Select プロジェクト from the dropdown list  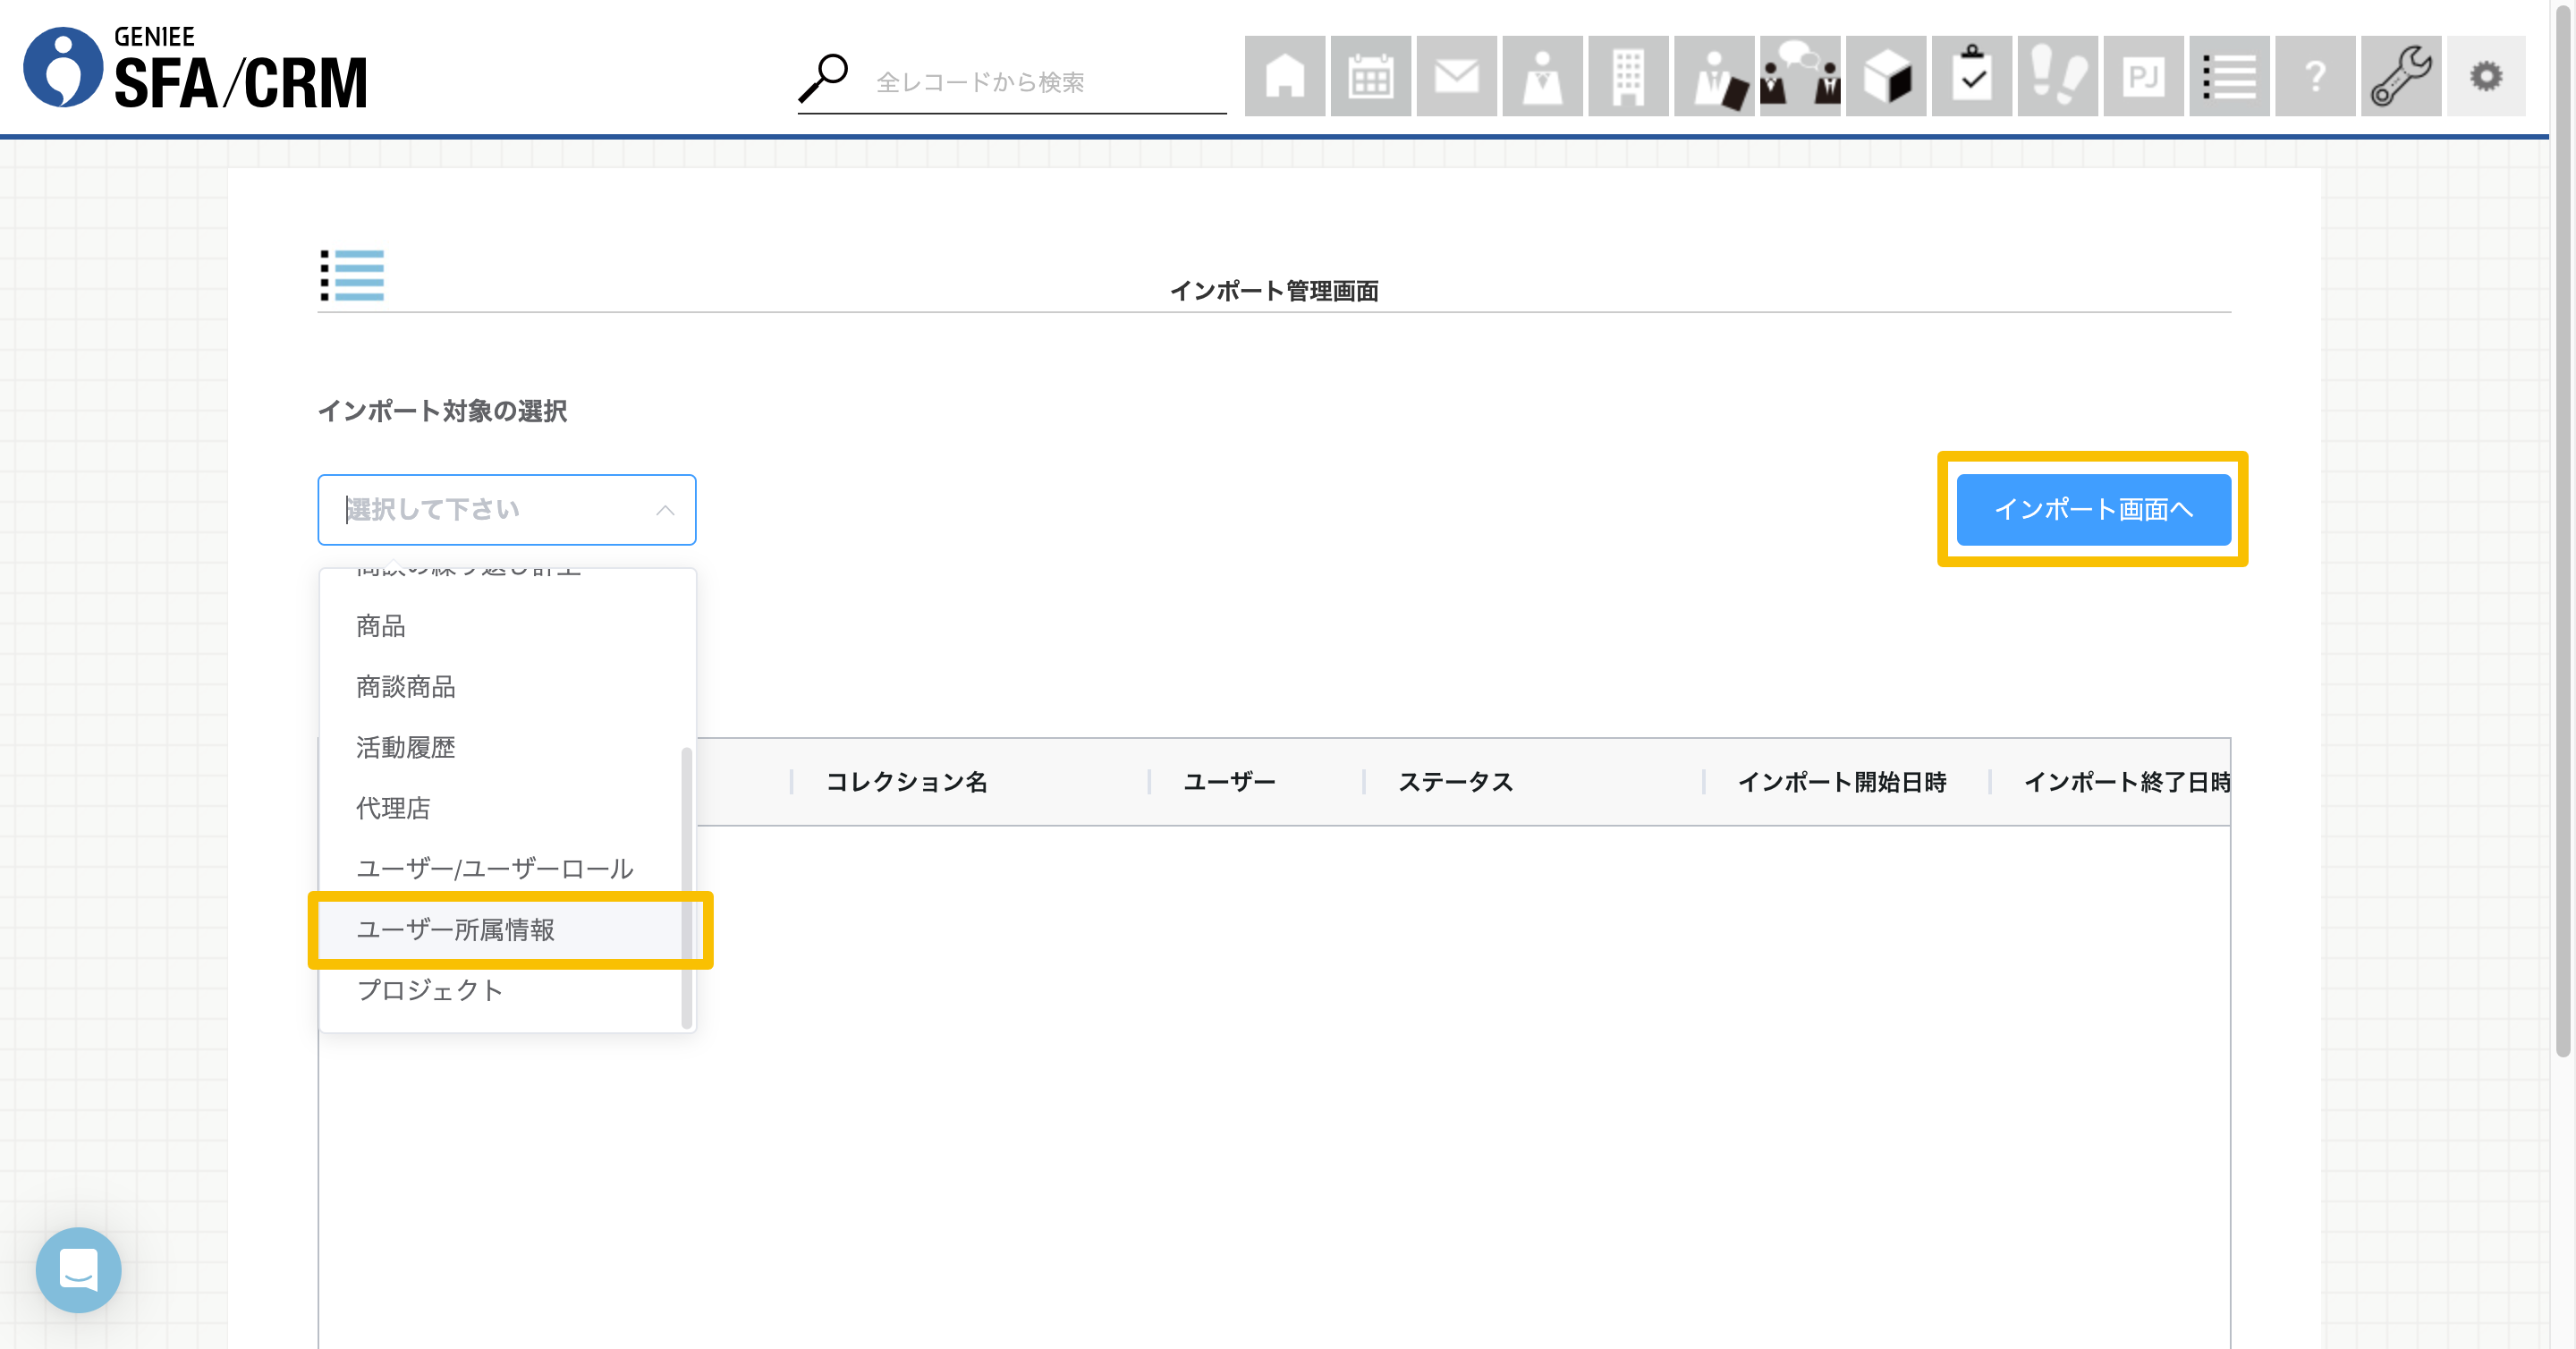pyautogui.click(x=507, y=990)
